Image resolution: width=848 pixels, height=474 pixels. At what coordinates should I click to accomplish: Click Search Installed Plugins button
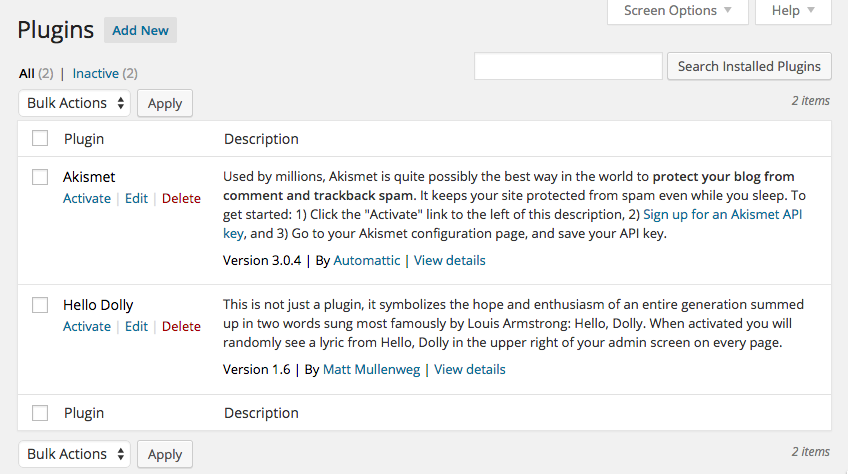click(x=749, y=66)
